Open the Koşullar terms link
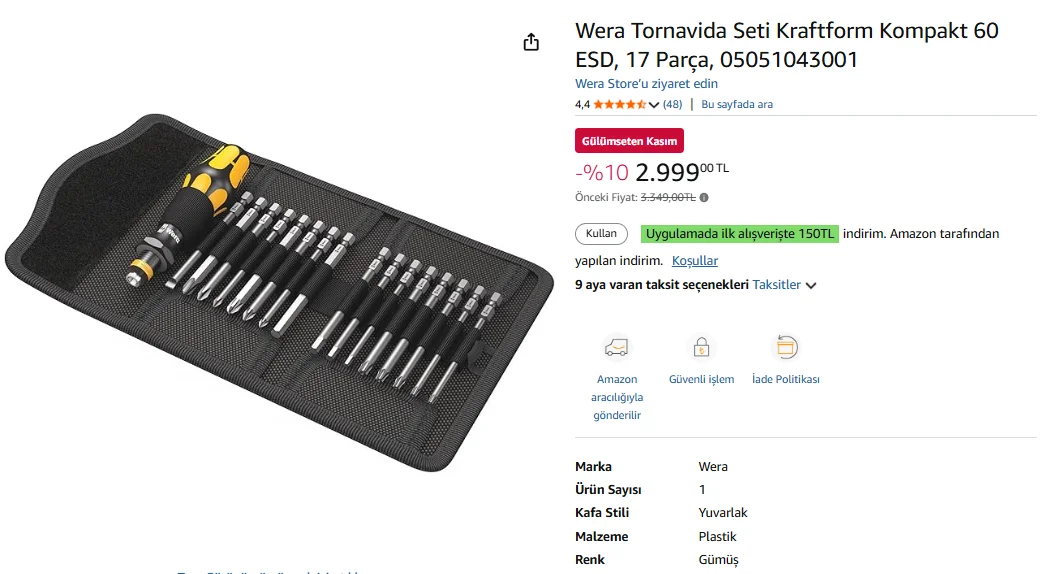Image resolution: width=1049 pixels, height=574 pixels. click(695, 261)
